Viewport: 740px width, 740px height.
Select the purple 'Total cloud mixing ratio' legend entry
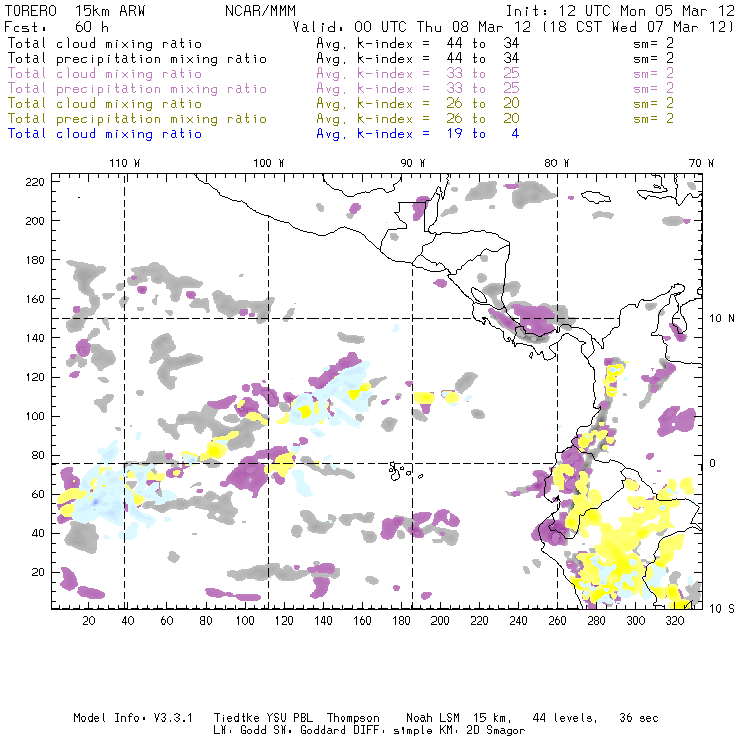click(105, 74)
